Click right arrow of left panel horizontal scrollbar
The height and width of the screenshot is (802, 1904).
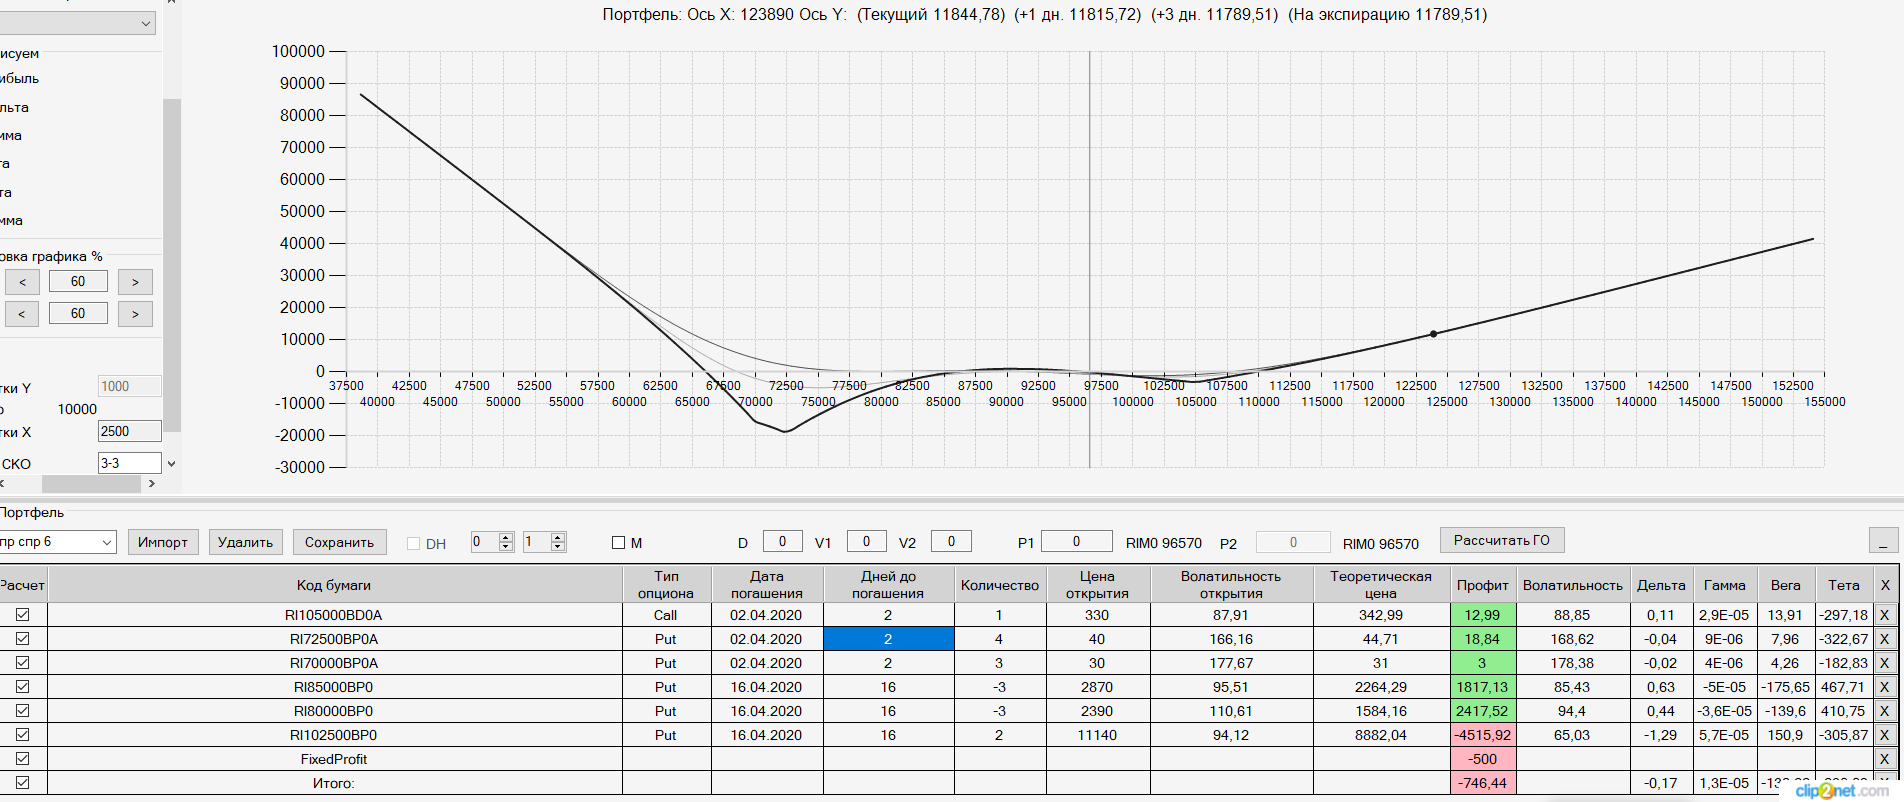pyautogui.click(x=151, y=484)
